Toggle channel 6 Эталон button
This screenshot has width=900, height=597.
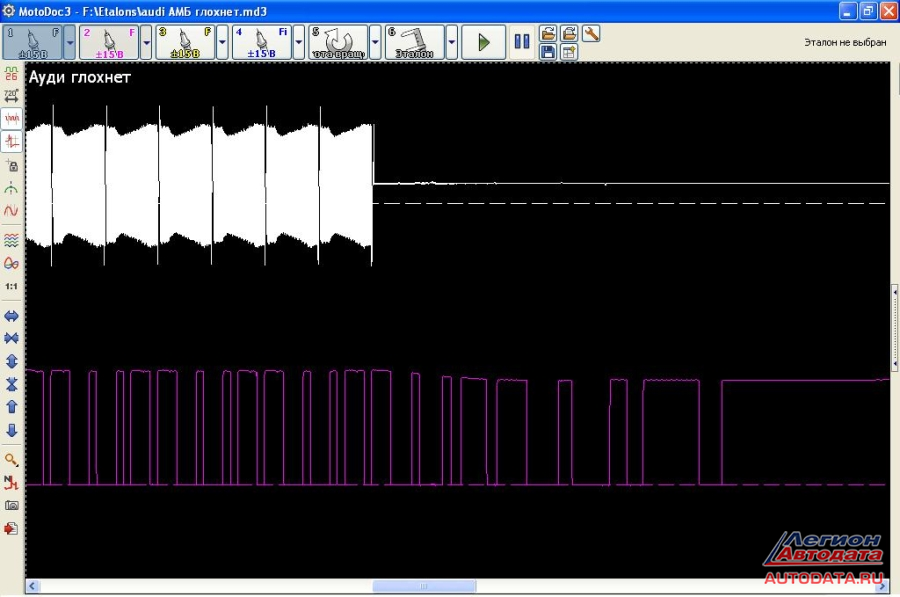tap(414, 42)
